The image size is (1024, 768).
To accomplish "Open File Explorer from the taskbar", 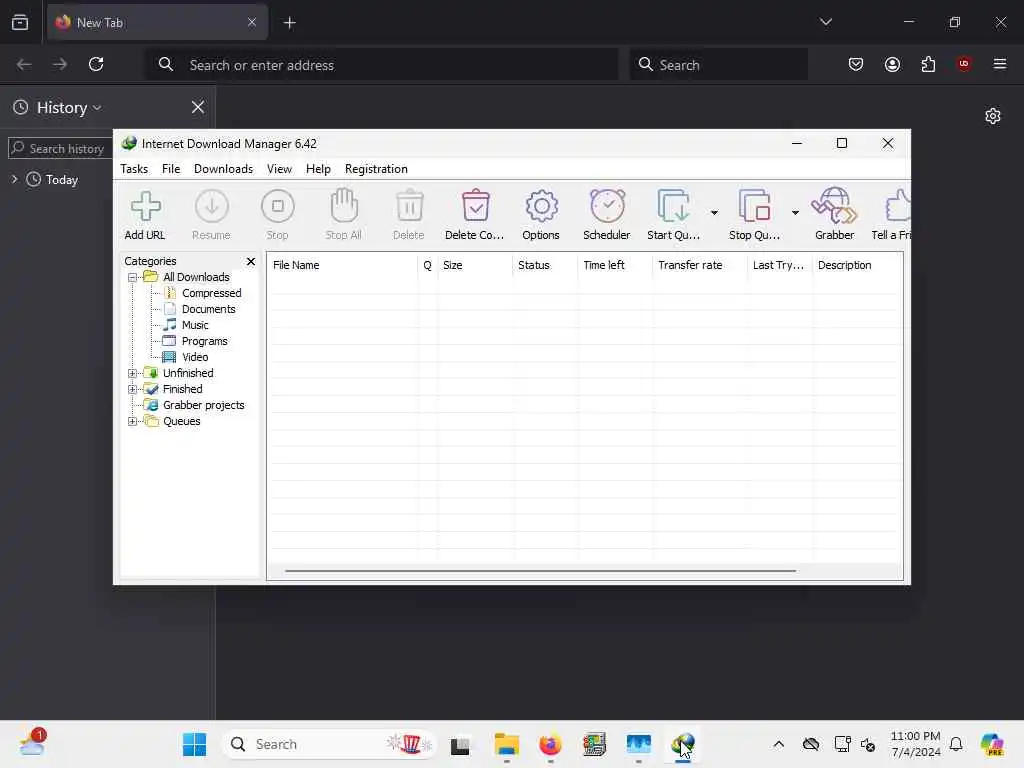I will pos(507,744).
